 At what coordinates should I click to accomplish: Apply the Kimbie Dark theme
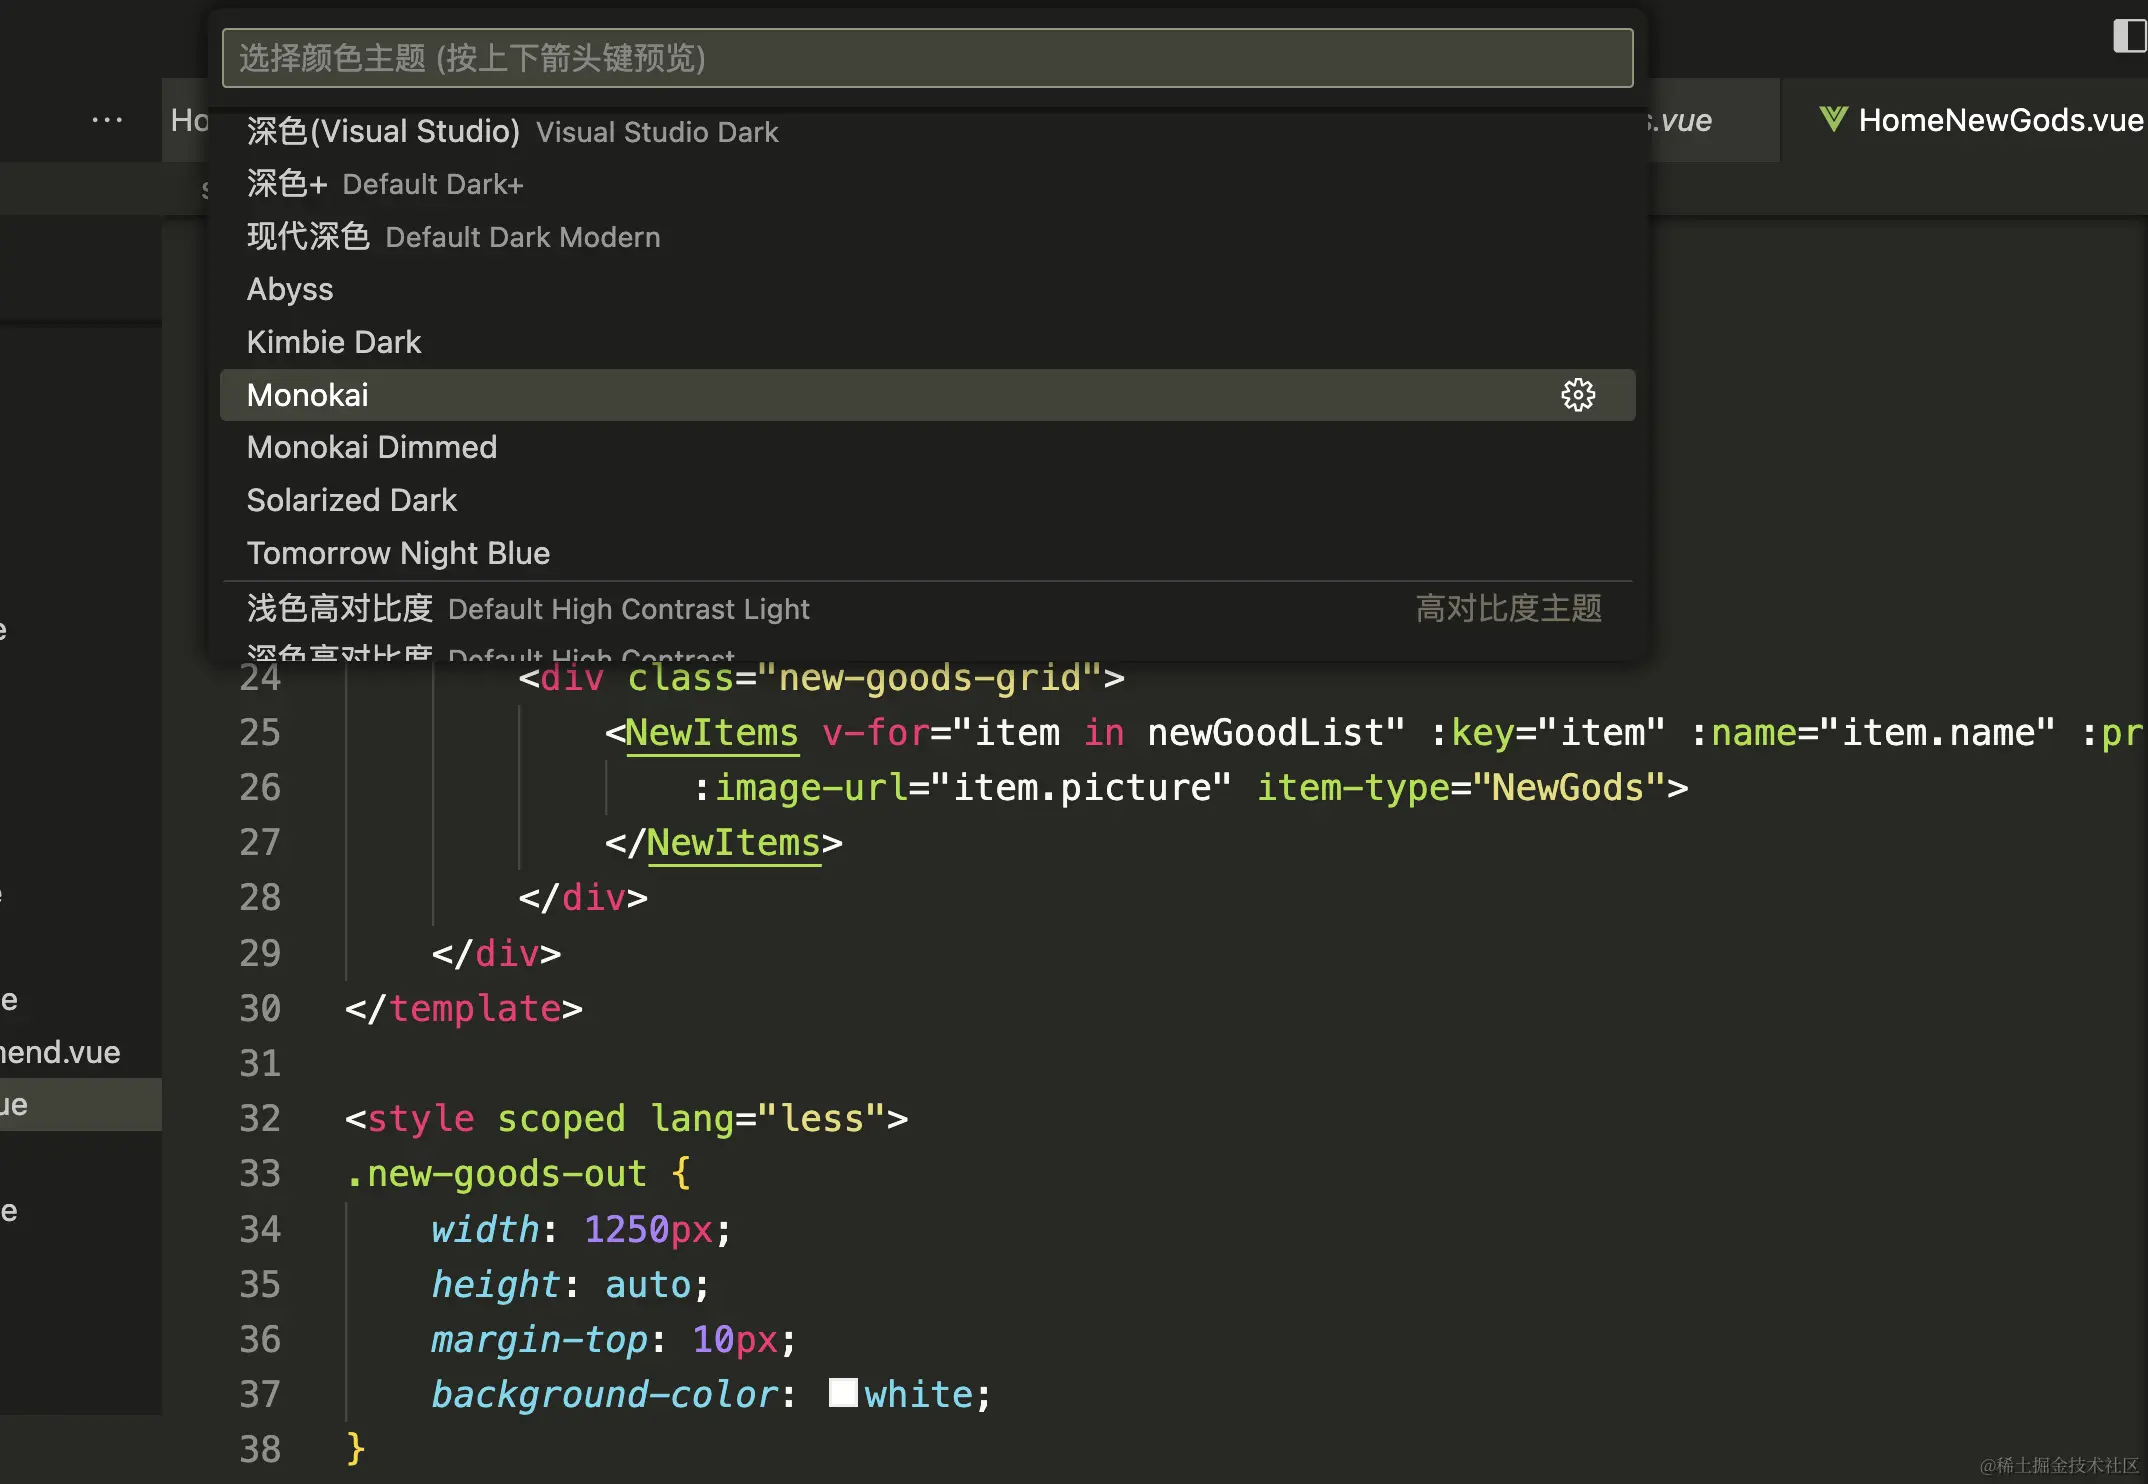pos(334,342)
